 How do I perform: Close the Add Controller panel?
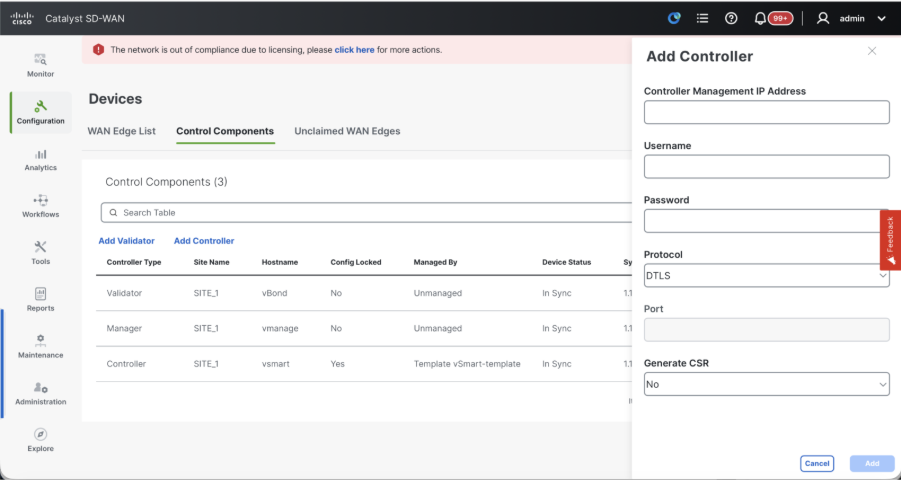click(x=872, y=51)
